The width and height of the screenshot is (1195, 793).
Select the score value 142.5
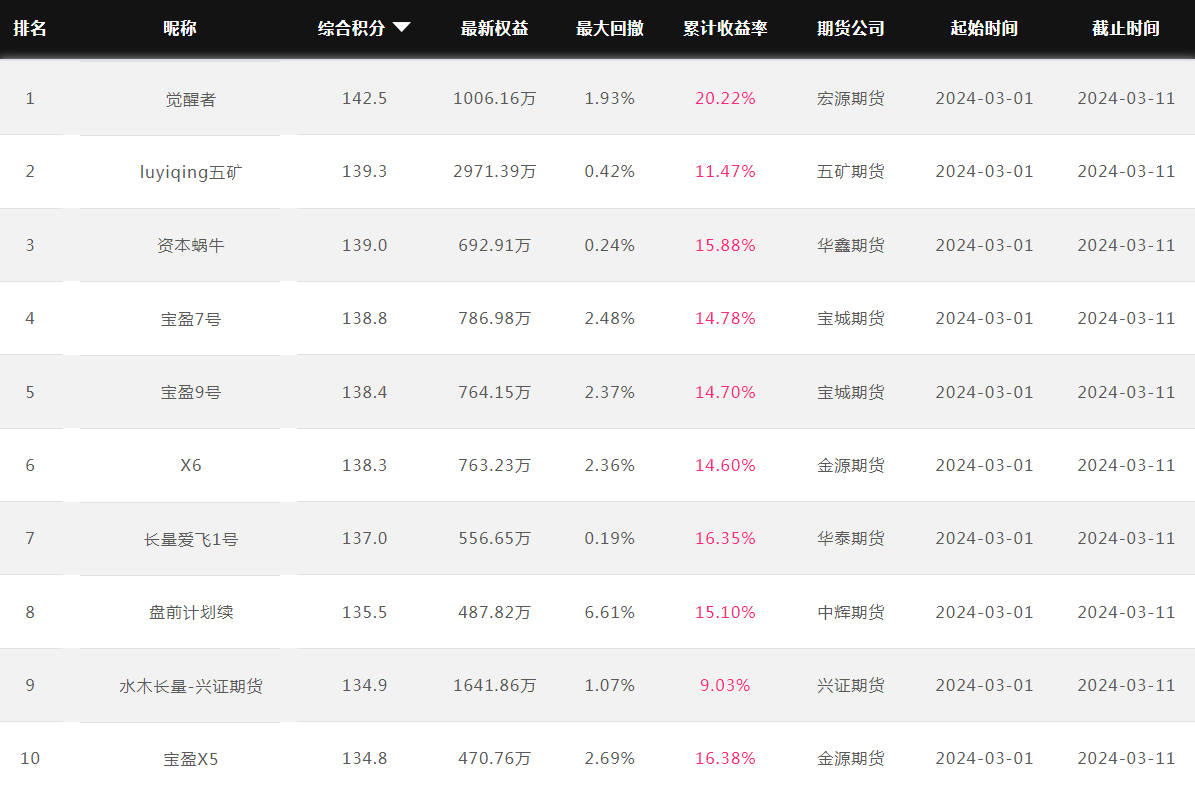tap(364, 98)
